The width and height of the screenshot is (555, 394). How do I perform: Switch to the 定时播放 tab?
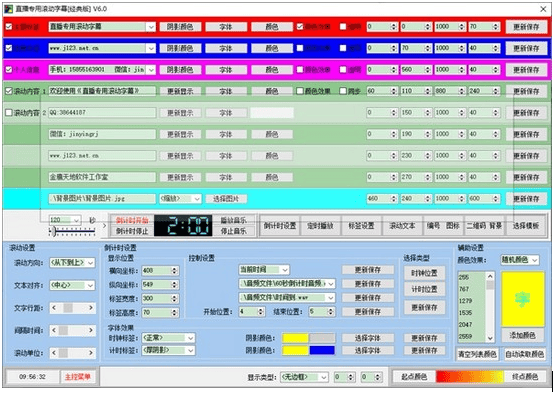(320, 225)
